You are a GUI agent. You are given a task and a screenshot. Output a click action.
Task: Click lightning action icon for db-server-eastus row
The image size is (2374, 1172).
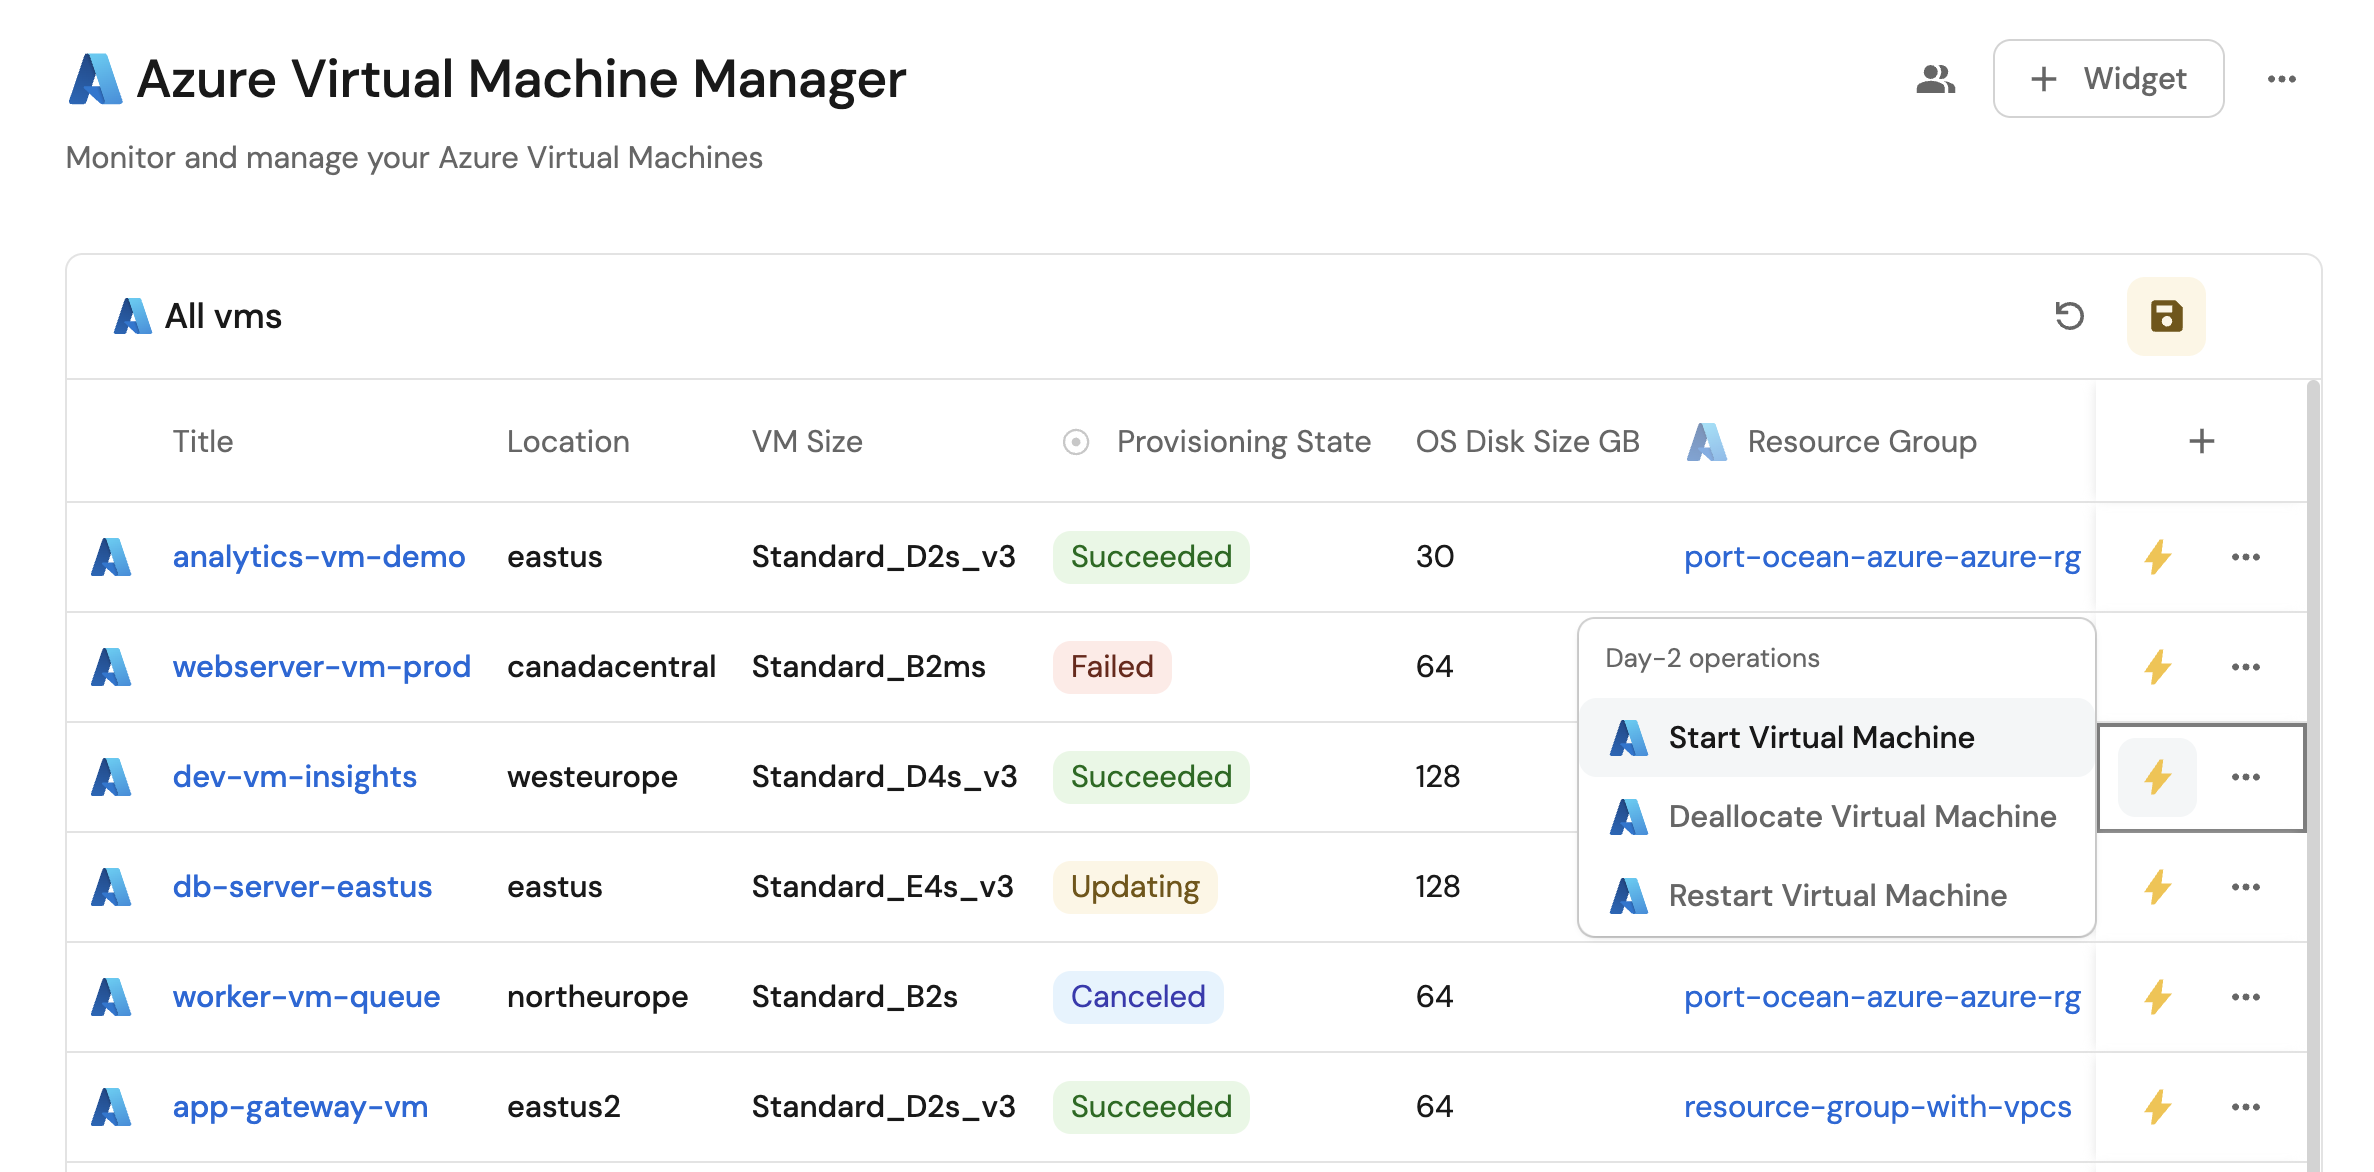(2158, 887)
